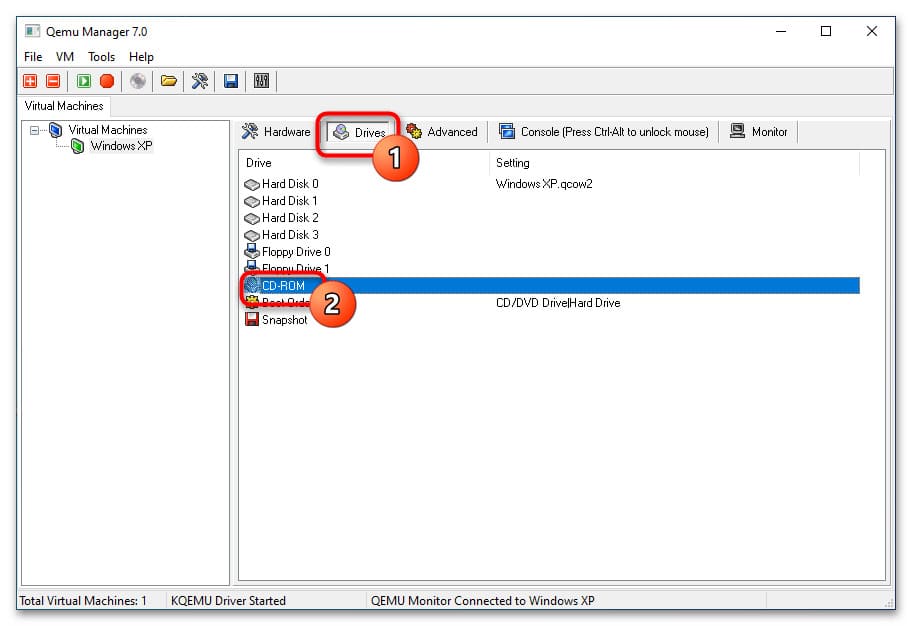Open the File menu
Screen dimensions: 912x626
click(x=33, y=57)
